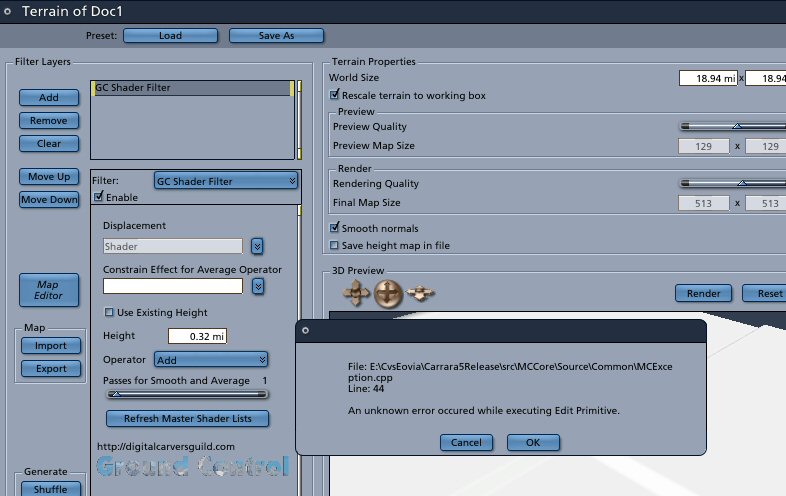Click the Shuffle generate button

51,489
